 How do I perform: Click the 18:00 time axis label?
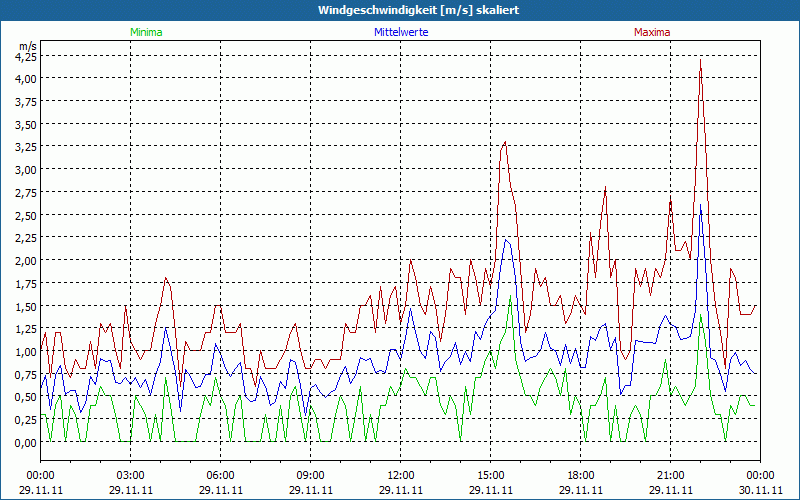581,476
